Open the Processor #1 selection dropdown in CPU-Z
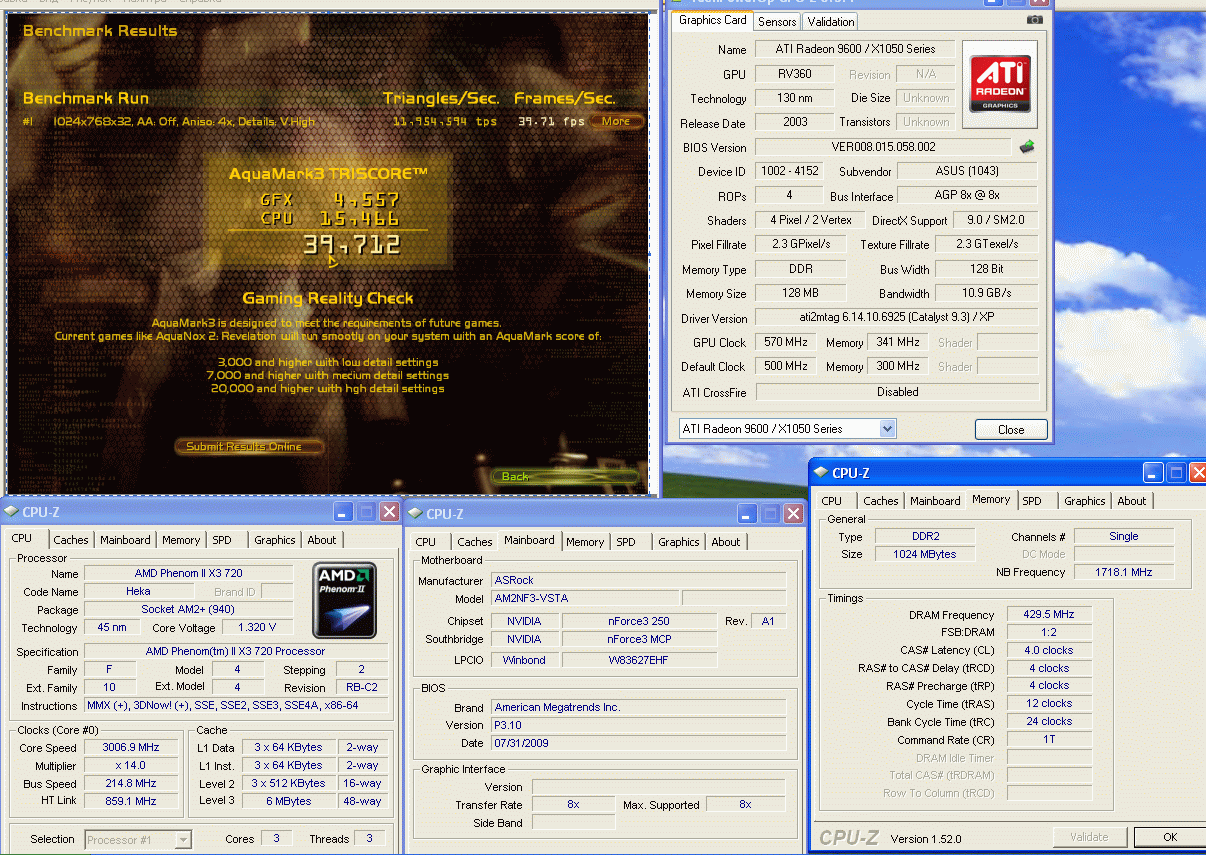The width and height of the screenshot is (1206, 855). tap(183, 840)
